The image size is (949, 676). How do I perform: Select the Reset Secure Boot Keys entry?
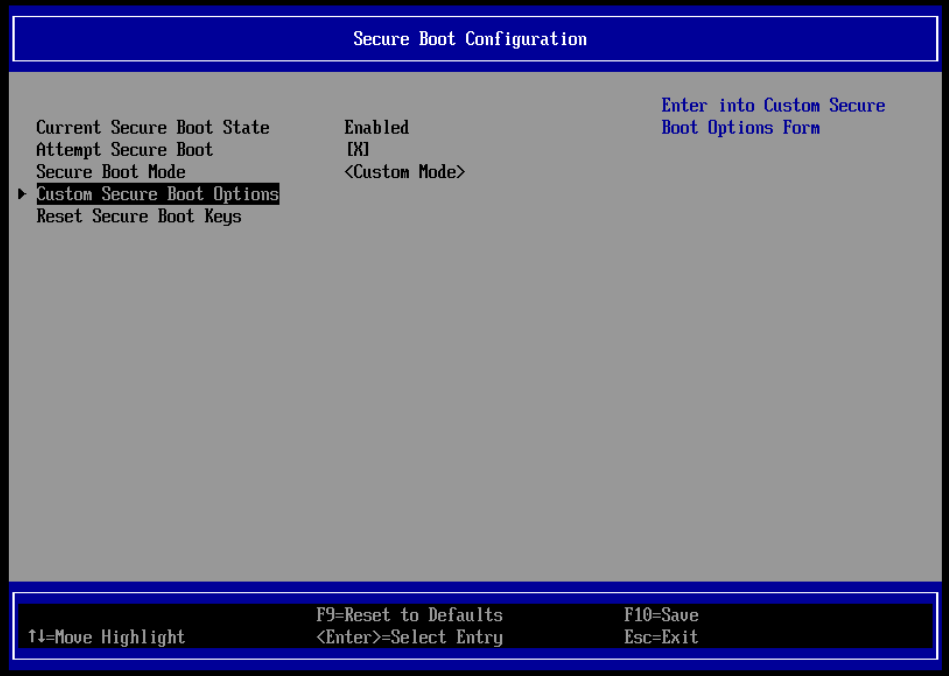coord(138,216)
